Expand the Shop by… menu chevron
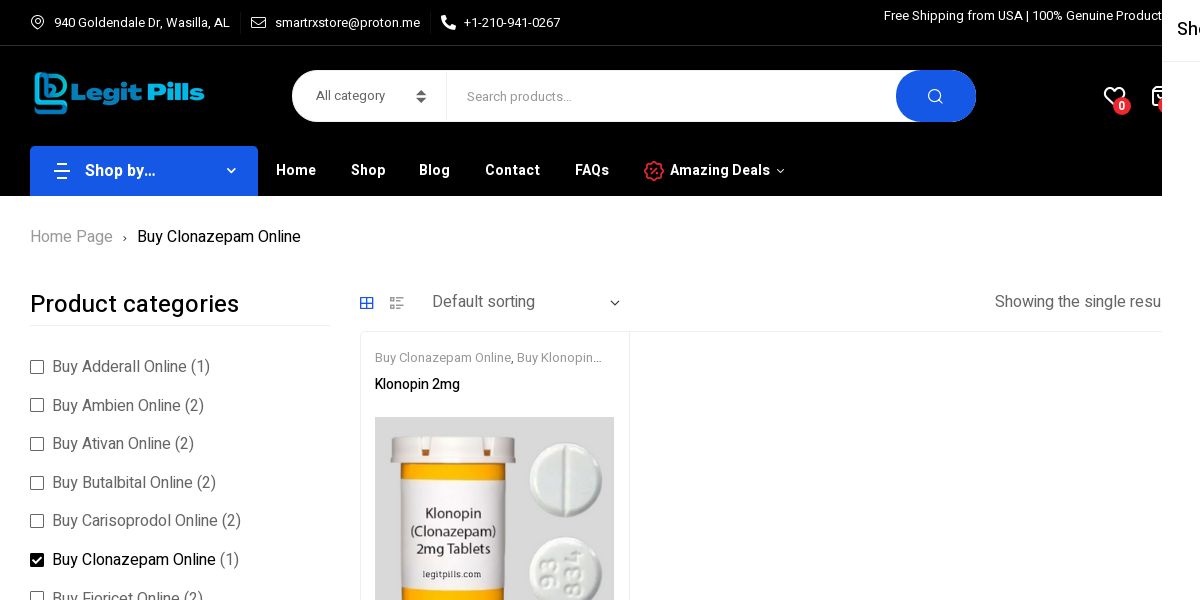The width and height of the screenshot is (1200, 600). [231, 171]
